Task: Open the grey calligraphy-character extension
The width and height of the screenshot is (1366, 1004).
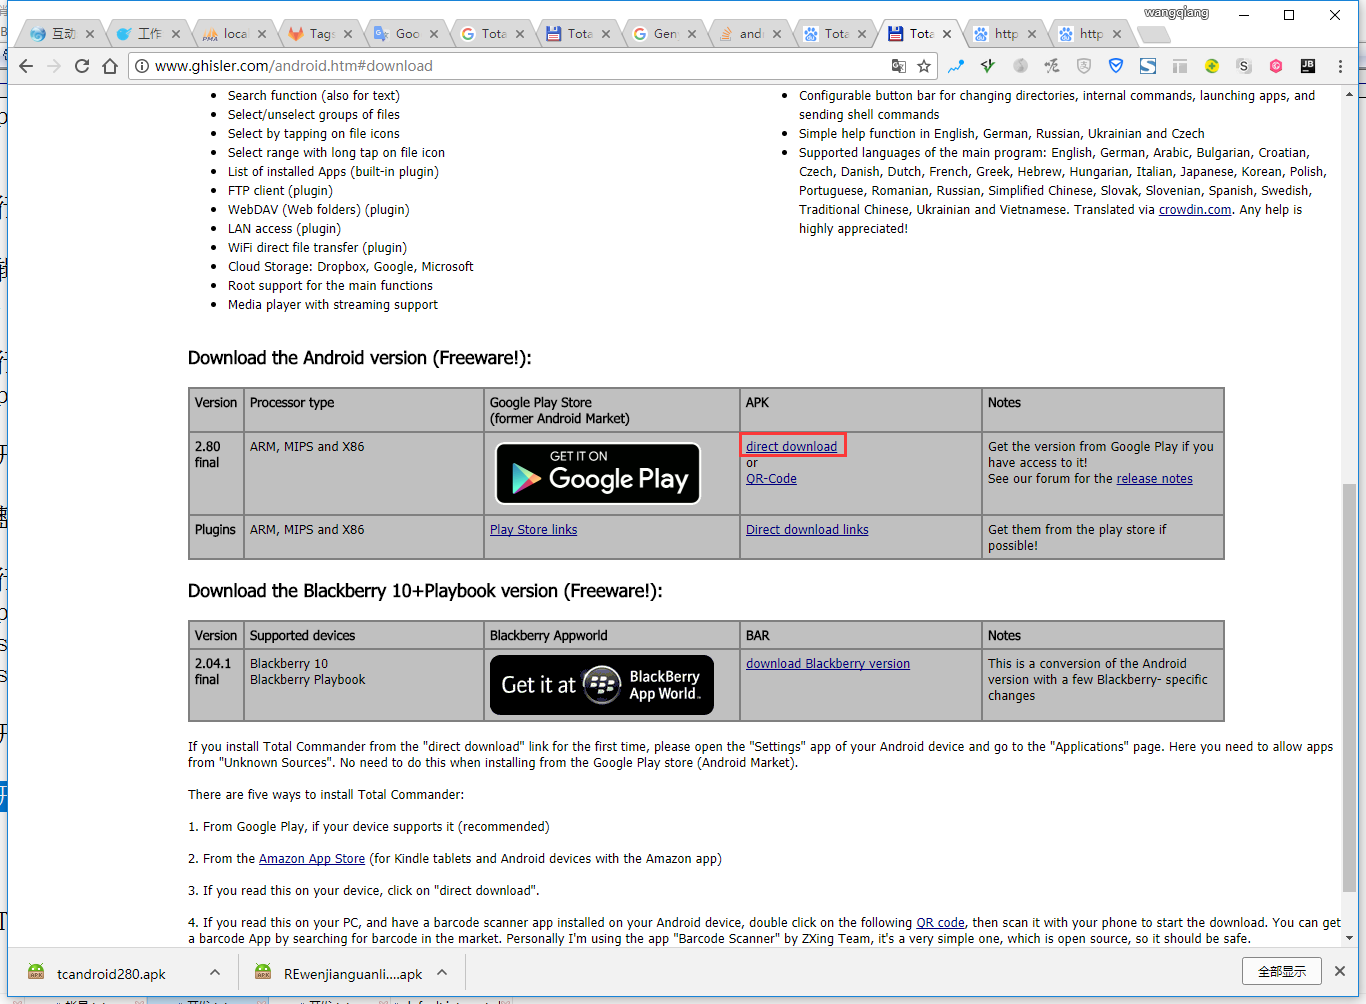Action: [x=1052, y=66]
